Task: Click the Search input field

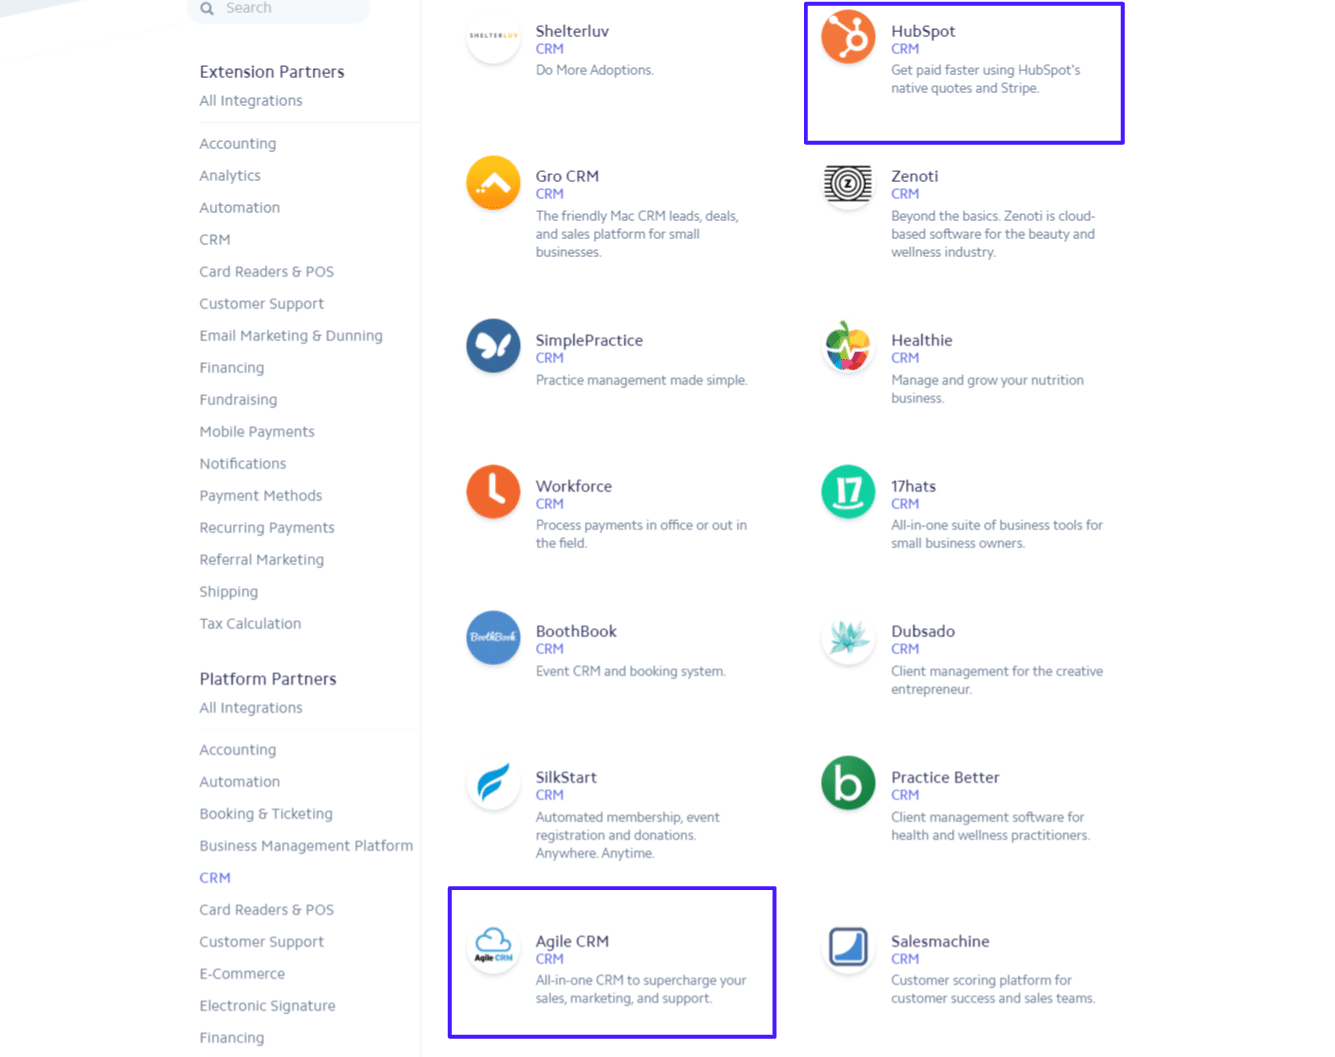Action: pyautogui.click(x=278, y=9)
